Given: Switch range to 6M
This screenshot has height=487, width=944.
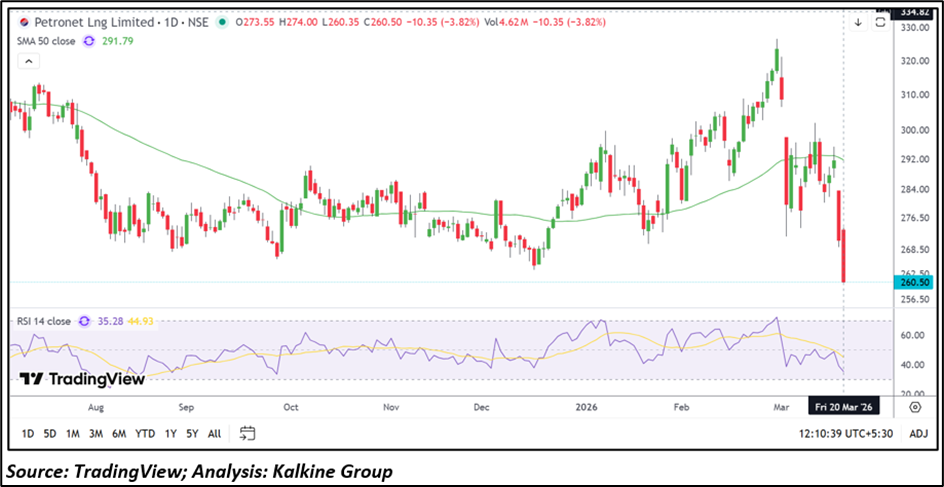Looking at the screenshot, I should (119, 433).
